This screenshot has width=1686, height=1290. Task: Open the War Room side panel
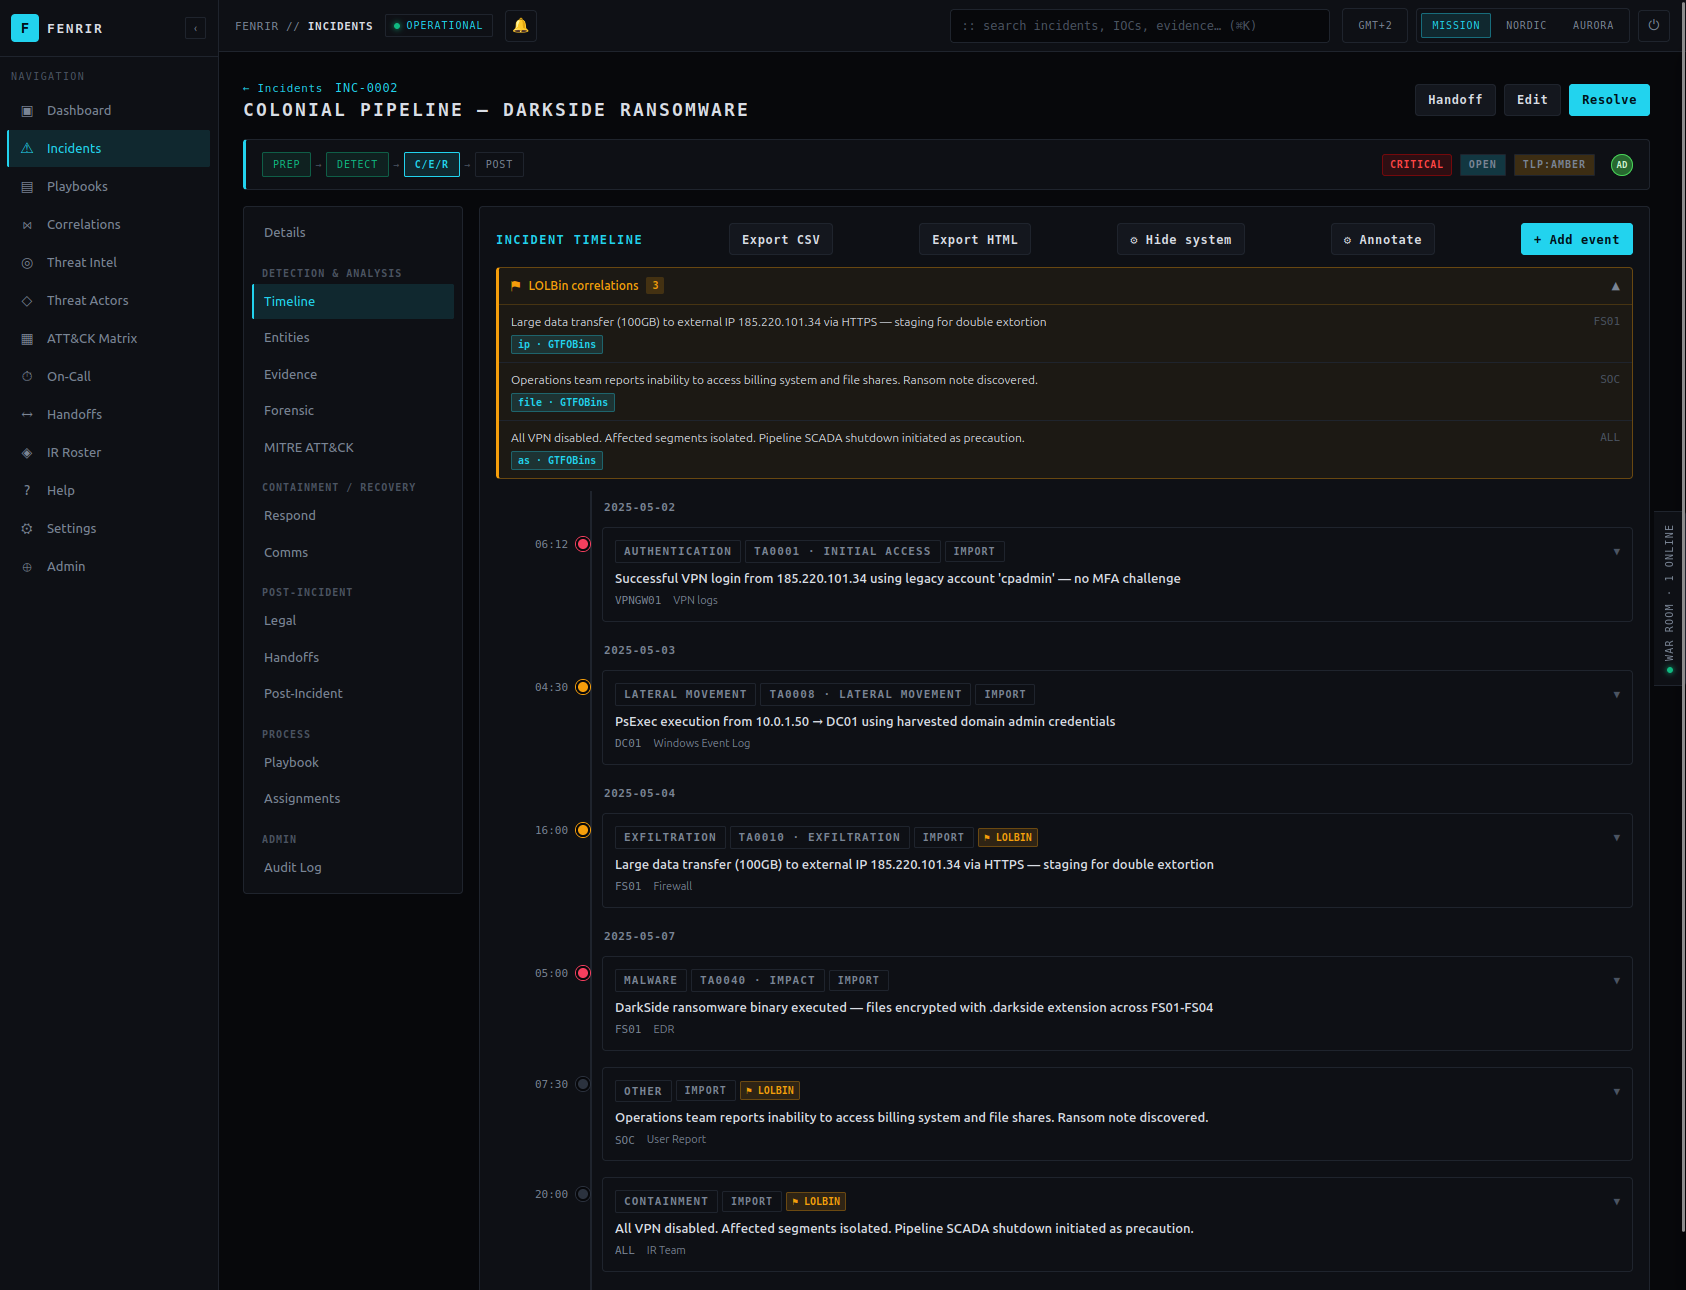(1669, 597)
